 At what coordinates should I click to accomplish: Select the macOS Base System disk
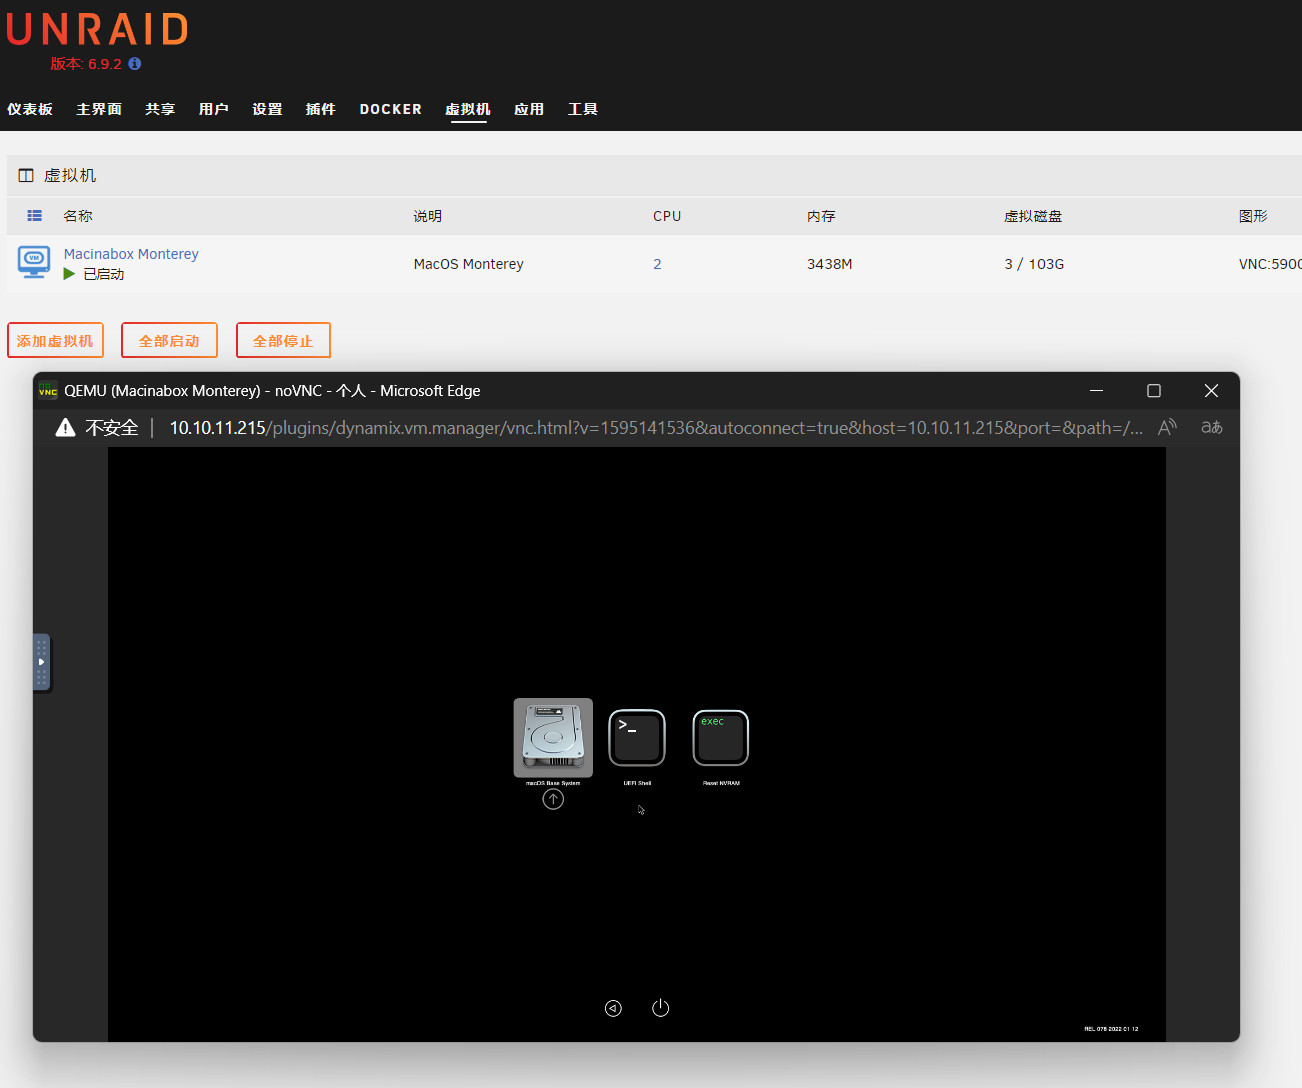pyautogui.click(x=553, y=738)
